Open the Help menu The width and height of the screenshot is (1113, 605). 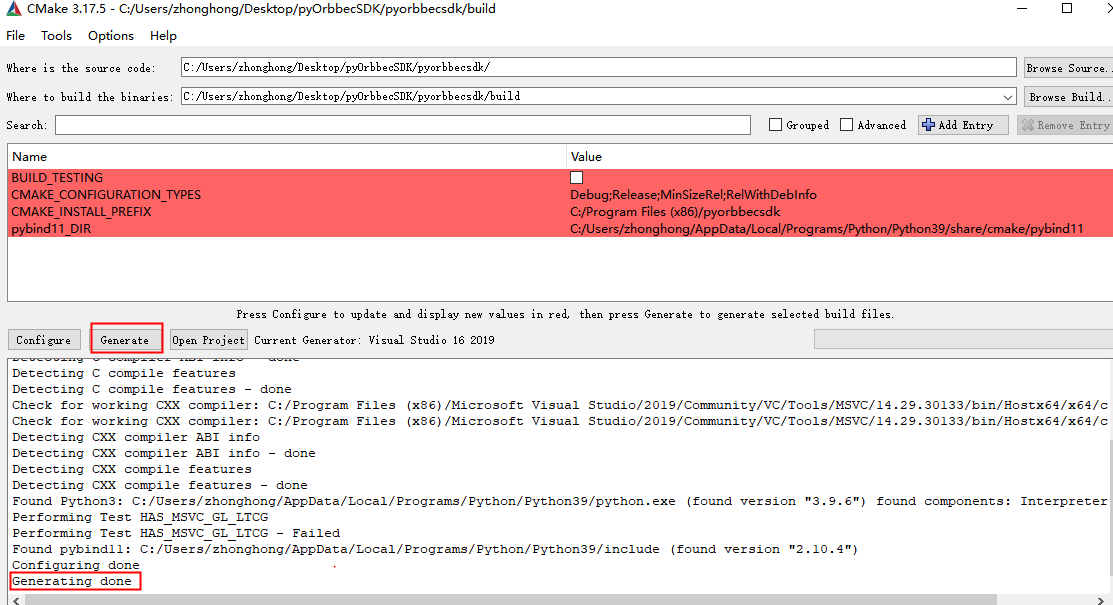click(163, 36)
